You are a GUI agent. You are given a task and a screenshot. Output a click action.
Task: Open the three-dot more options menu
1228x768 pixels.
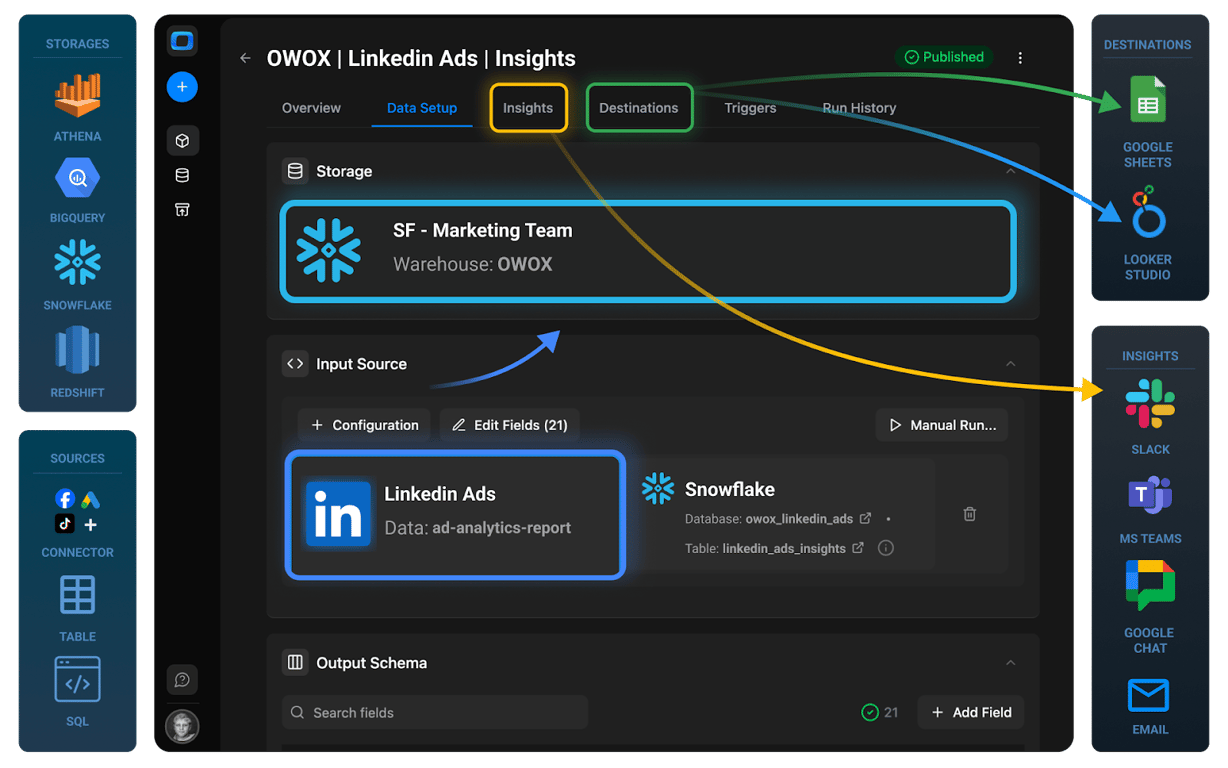pos(1020,58)
